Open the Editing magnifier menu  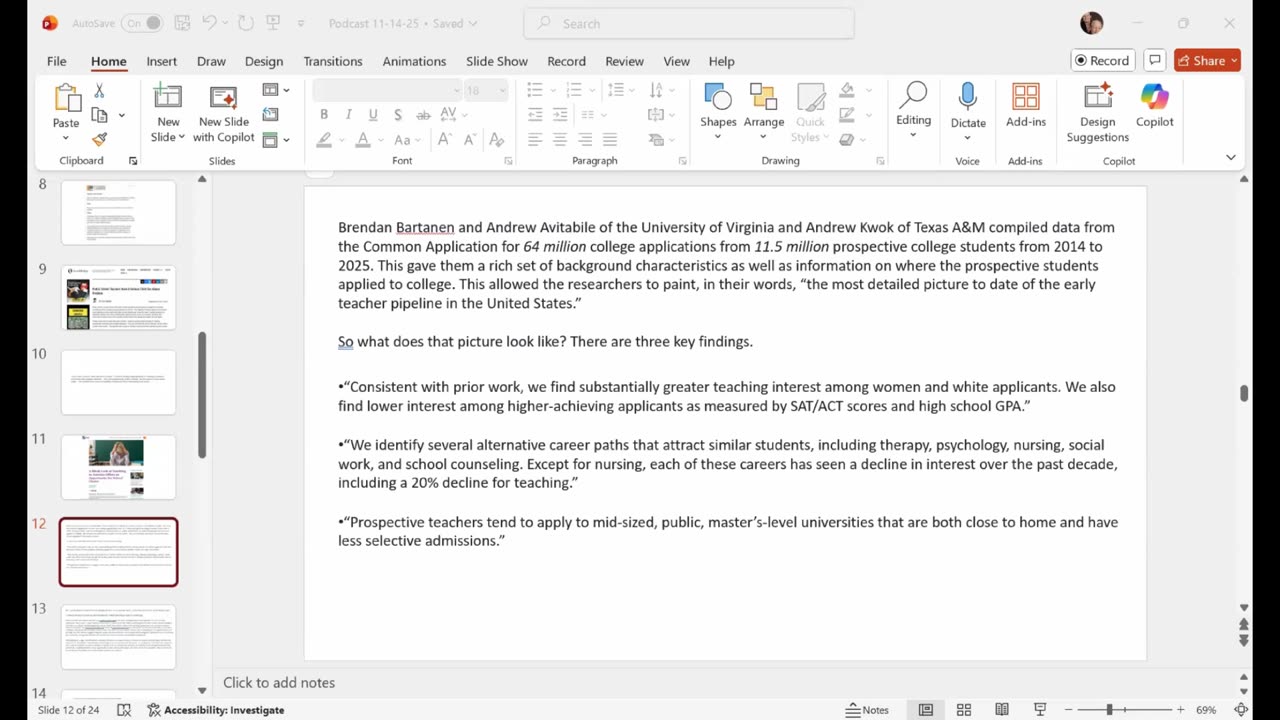coord(913,110)
